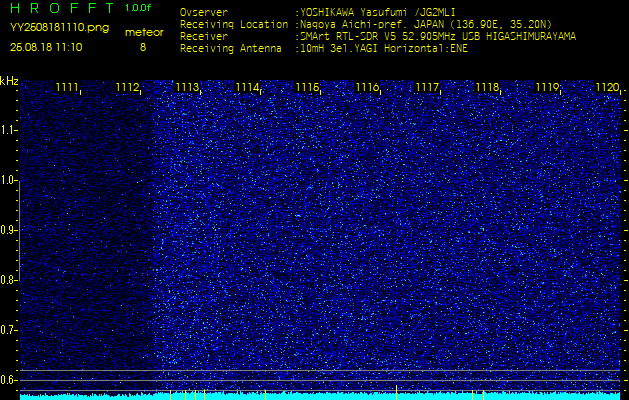This screenshot has height=400, width=629.
Task: Click the 1118 time axis label
Action: 487,87
